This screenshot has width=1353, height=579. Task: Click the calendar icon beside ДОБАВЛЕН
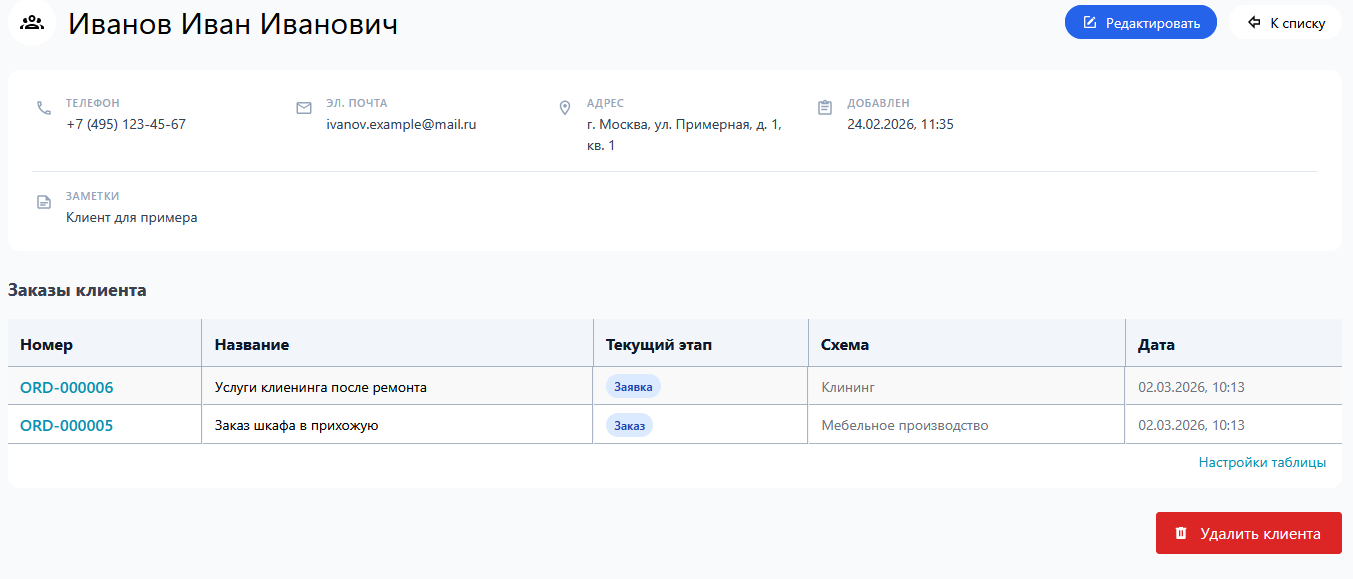(826, 106)
